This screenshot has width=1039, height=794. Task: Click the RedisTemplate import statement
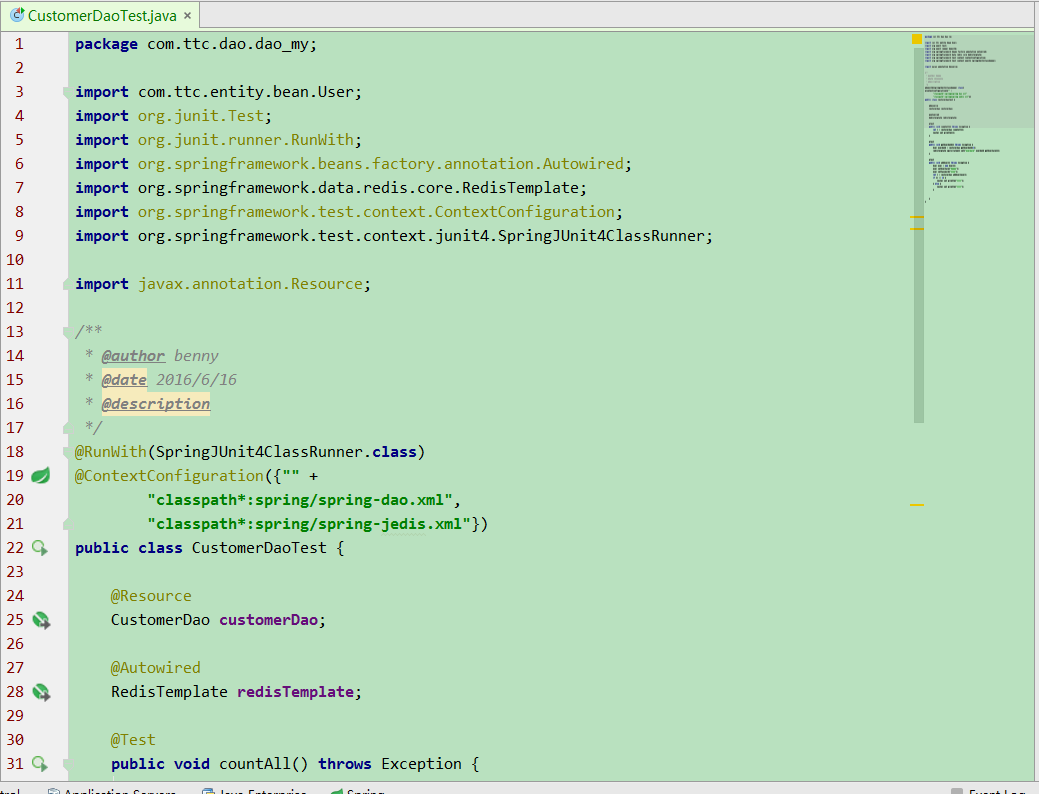pyautogui.click(x=331, y=188)
